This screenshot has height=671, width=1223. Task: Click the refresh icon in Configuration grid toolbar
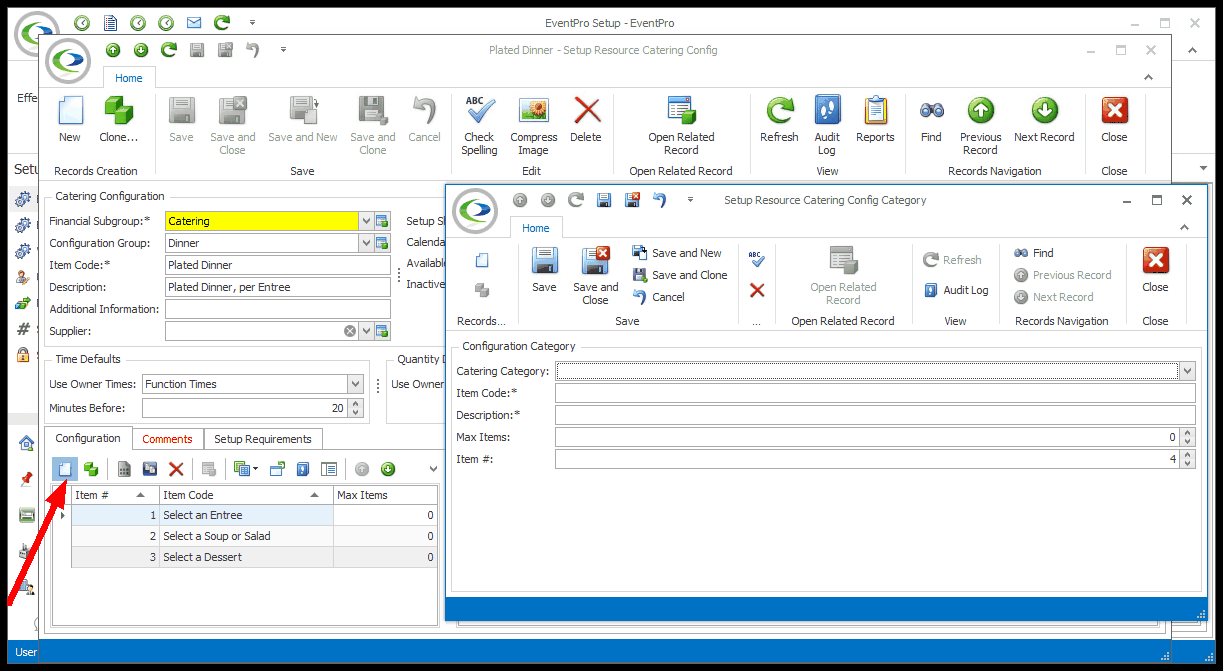point(276,469)
